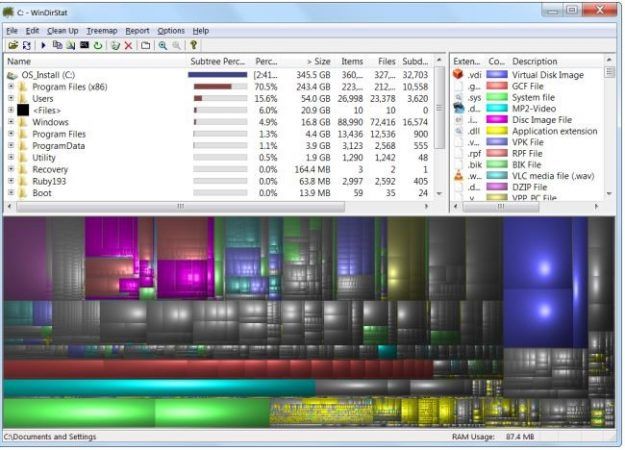Expand the Utility folder node
Image resolution: width=625 pixels, height=450 pixels.
pos(11,157)
